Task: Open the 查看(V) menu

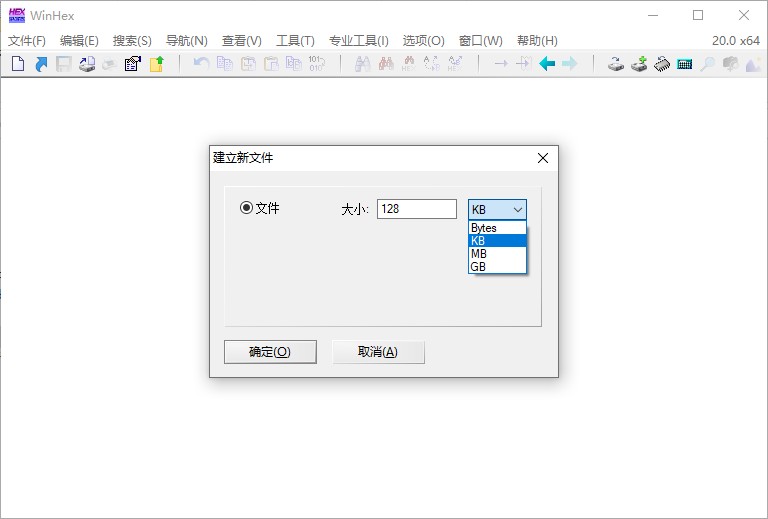Action: click(x=241, y=41)
